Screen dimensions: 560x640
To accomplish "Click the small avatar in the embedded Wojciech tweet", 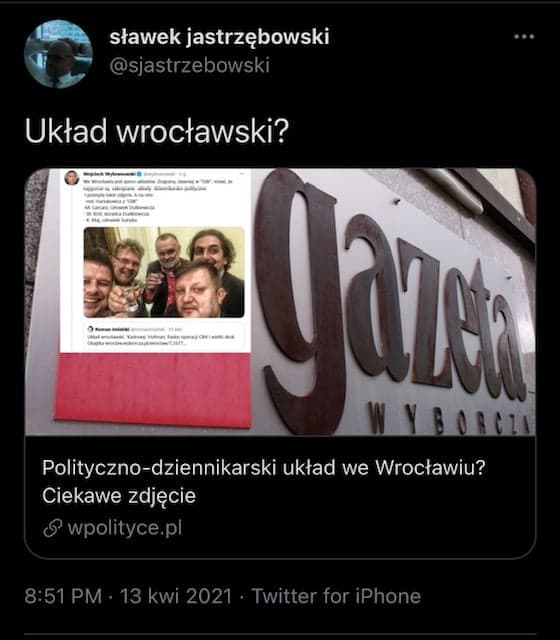I will [x=72, y=178].
